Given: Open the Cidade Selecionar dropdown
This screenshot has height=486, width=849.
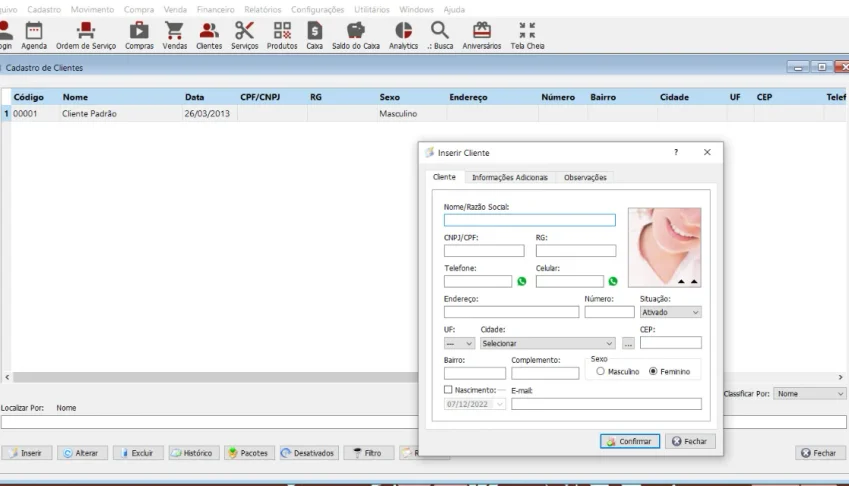Looking at the screenshot, I should tap(547, 343).
